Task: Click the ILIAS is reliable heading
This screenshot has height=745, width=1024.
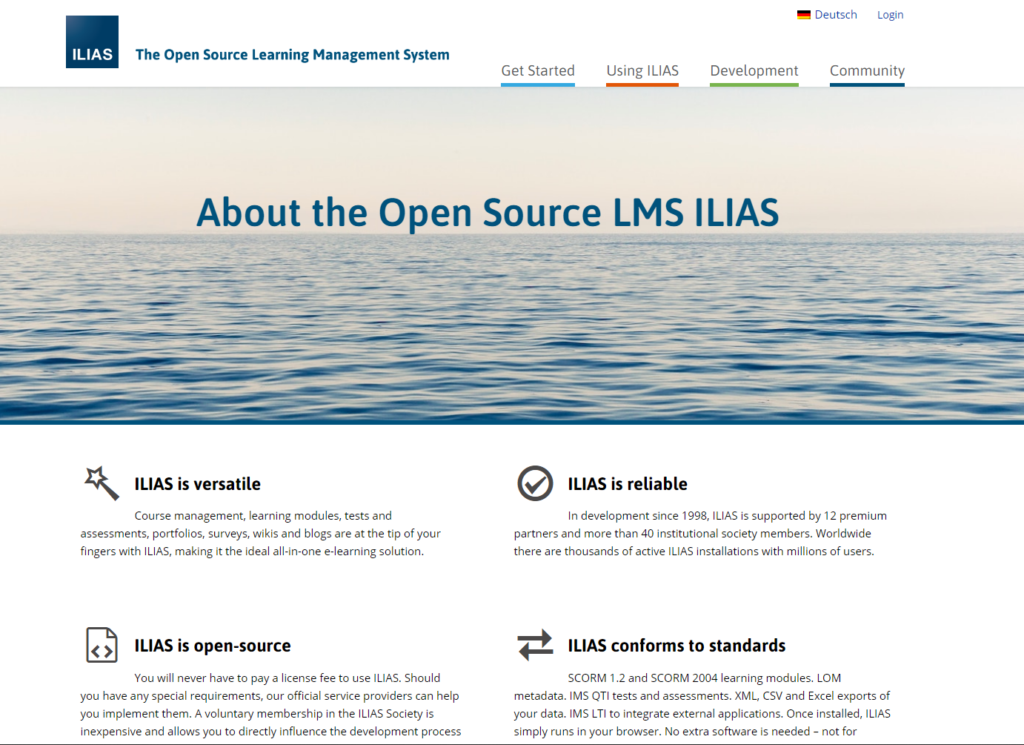Action: [x=628, y=484]
